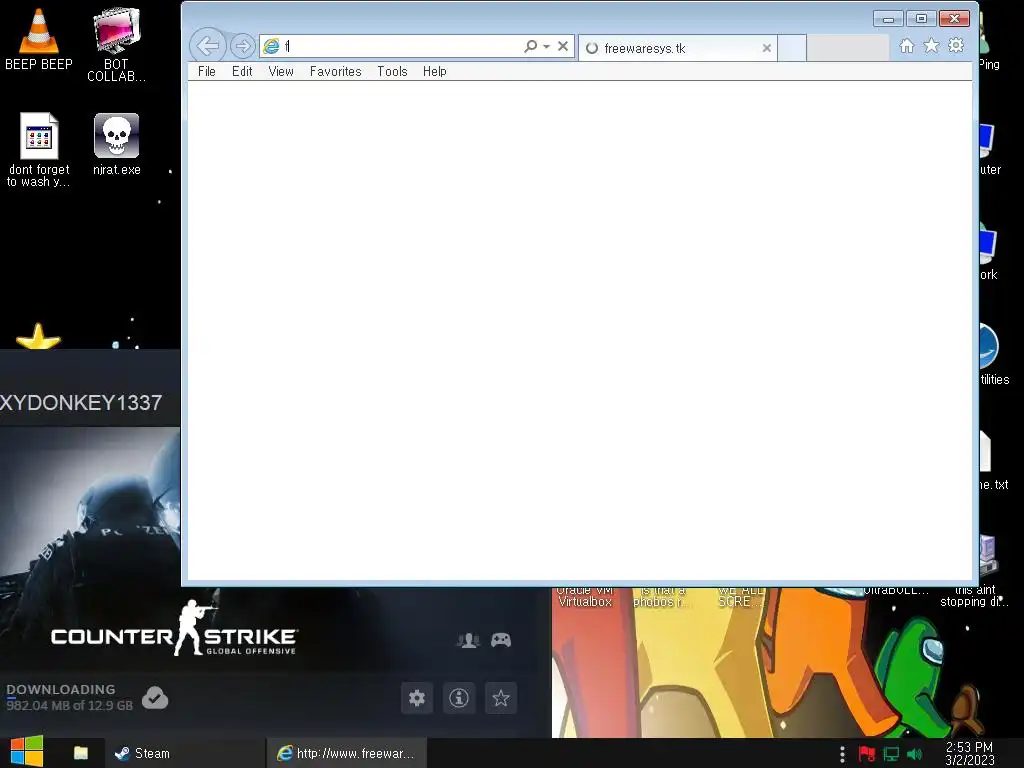Click the Steam friends who play icon
The height and width of the screenshot is (768, 1024).
click(468, 640)
